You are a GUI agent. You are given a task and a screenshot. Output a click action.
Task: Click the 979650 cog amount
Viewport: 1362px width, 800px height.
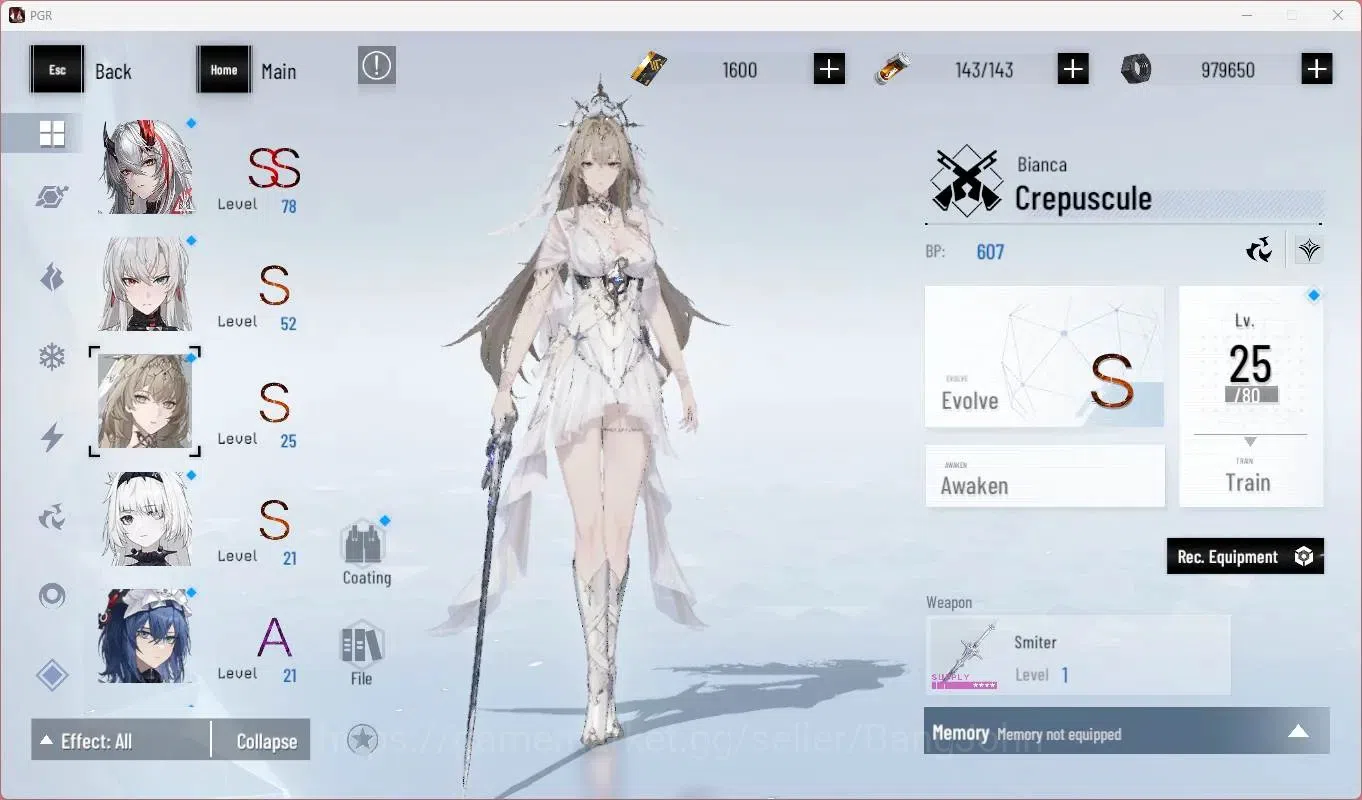1228,70
